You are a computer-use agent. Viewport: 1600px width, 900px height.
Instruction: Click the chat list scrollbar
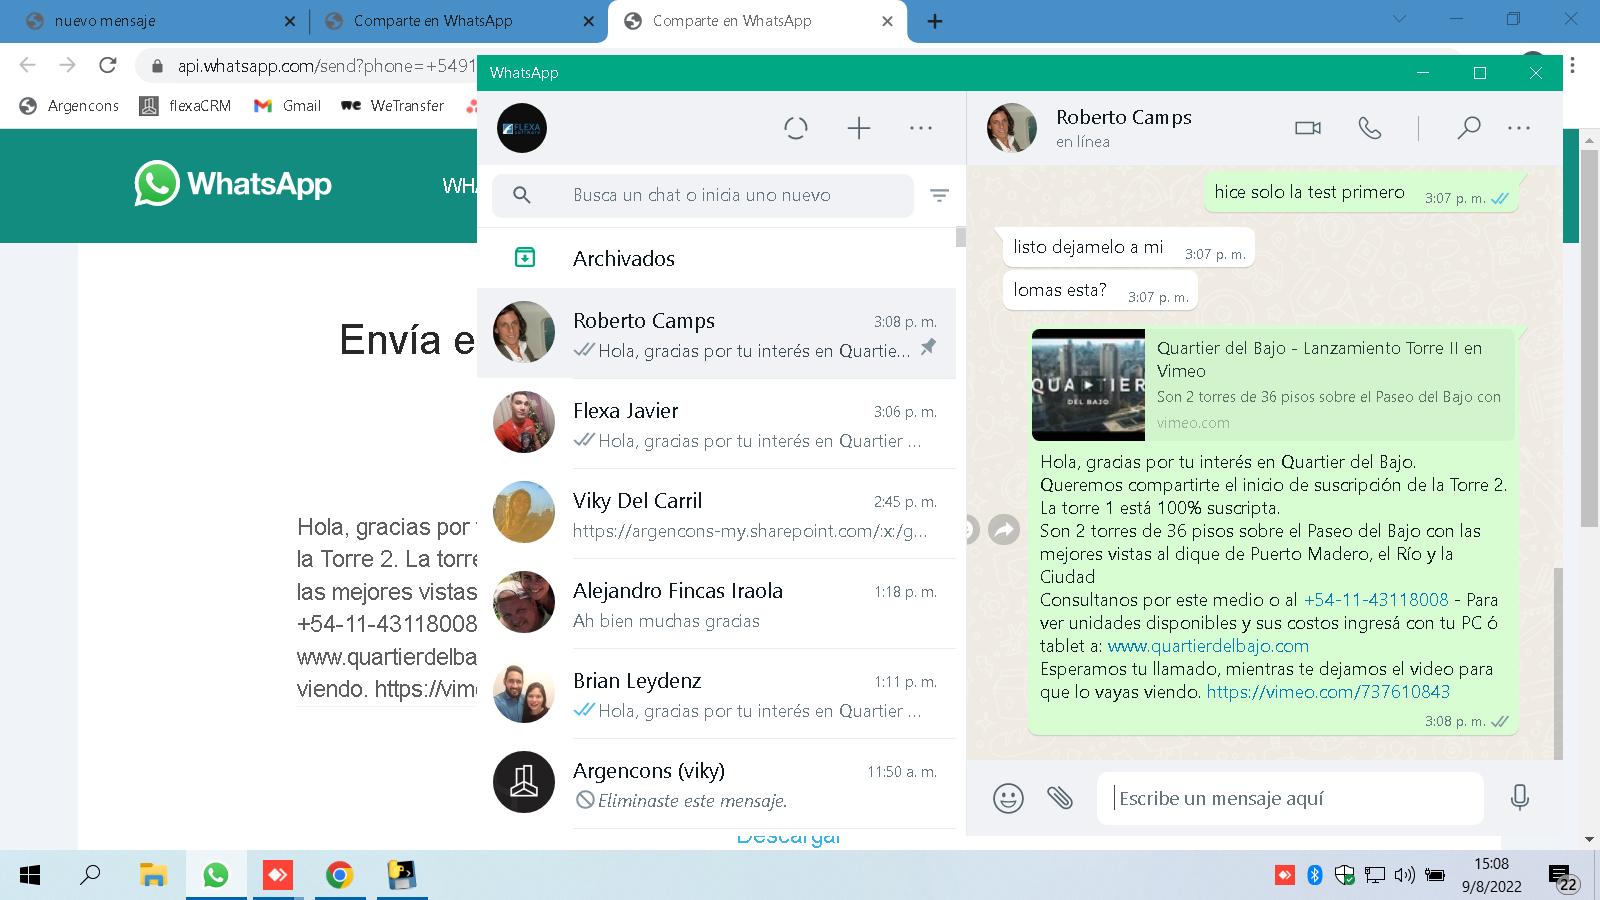[x=960, y=236]
